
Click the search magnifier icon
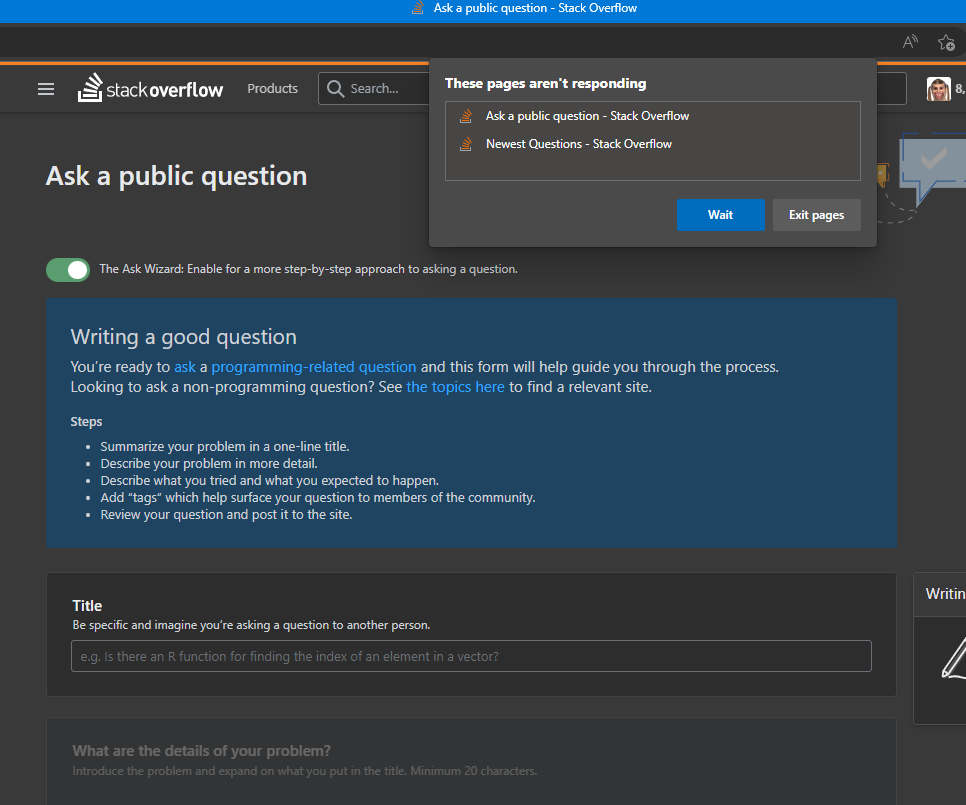(x=335, y=89)
